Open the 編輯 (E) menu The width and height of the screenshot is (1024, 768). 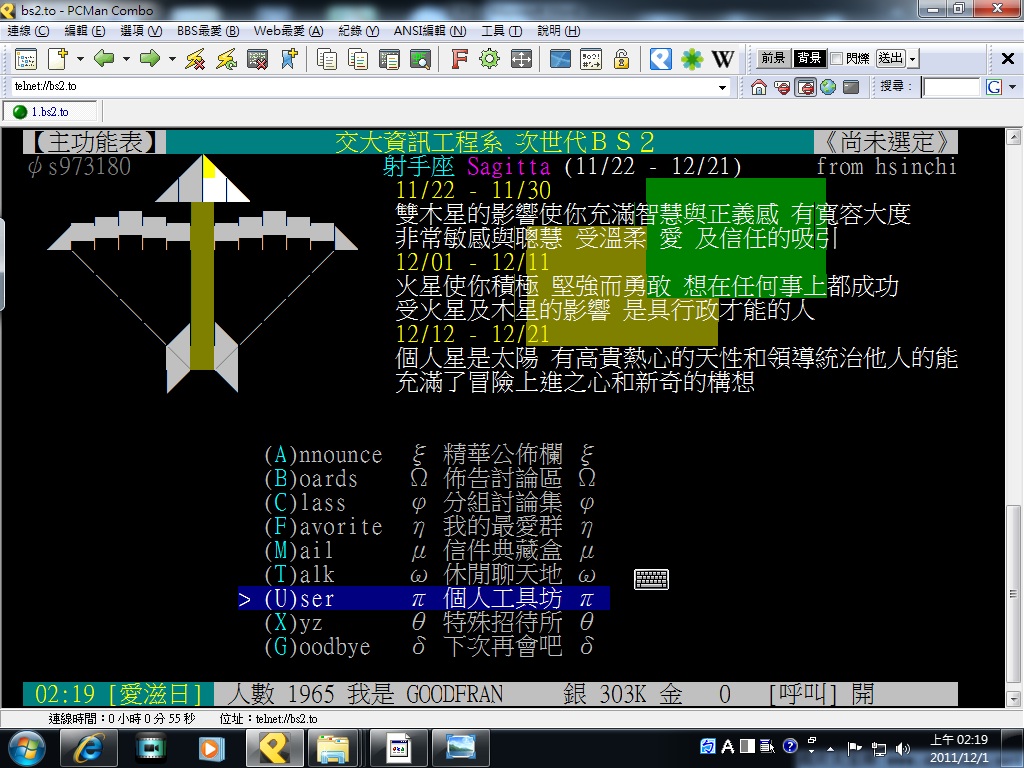tap(85, 31)
